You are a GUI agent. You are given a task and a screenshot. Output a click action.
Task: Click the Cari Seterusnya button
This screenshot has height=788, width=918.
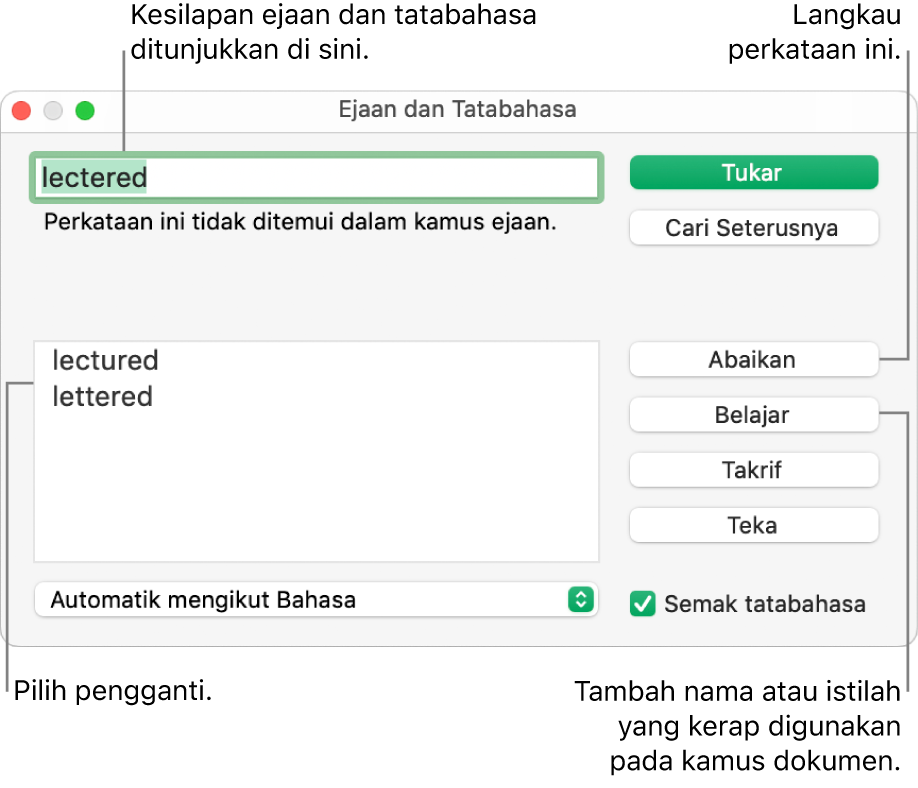tap(753, 228)
